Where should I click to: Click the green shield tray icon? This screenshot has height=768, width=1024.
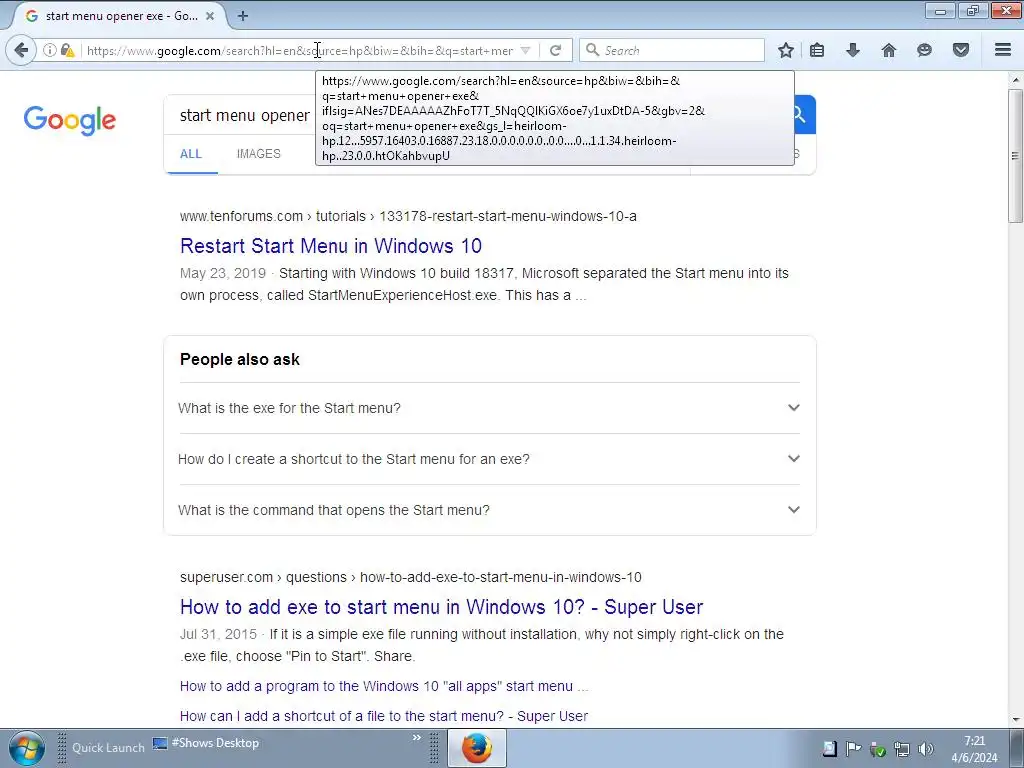(x=878, y=750)
